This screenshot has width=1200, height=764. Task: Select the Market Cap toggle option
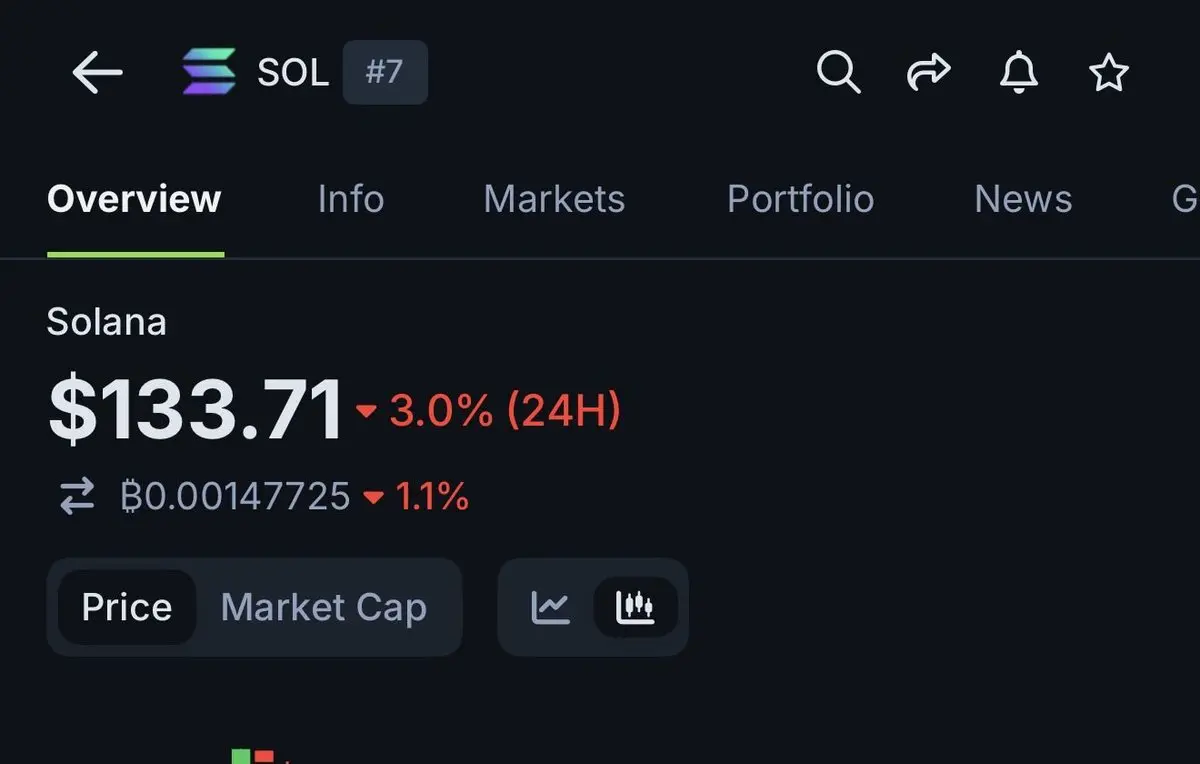click(x=323, y=607)
